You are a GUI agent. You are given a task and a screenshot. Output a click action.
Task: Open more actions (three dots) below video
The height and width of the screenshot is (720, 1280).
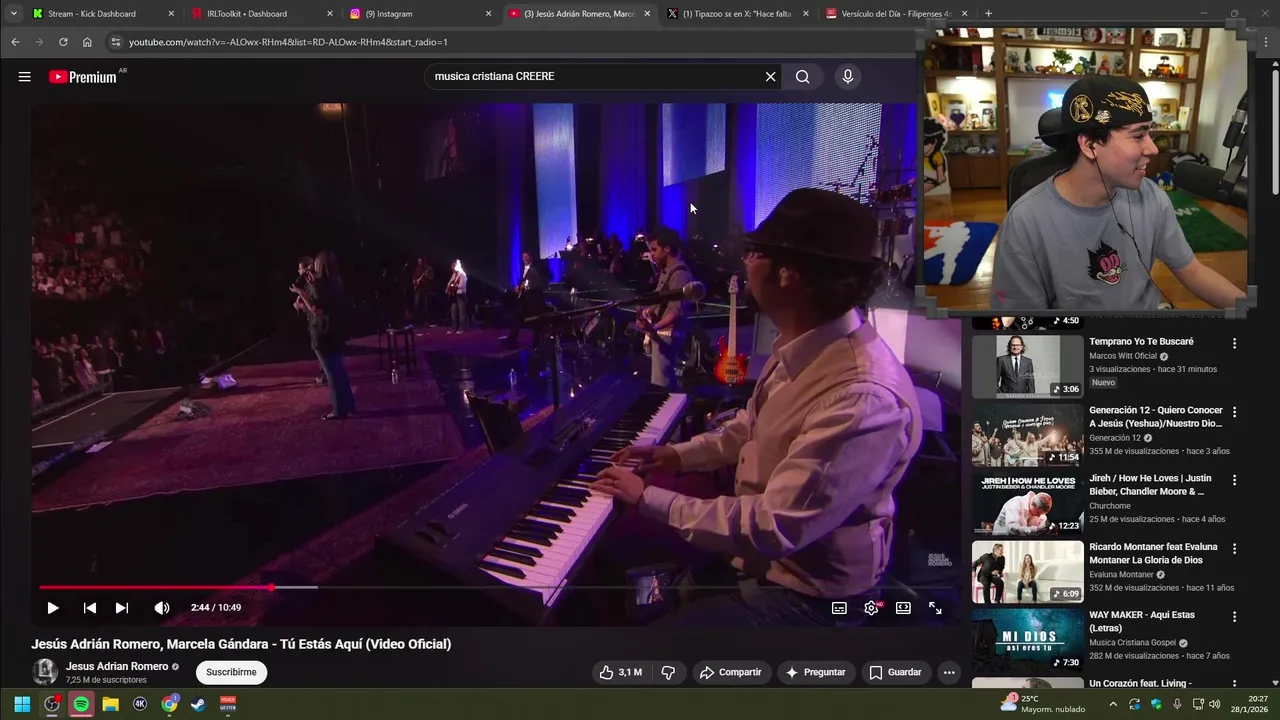click(x=949, y=672)
